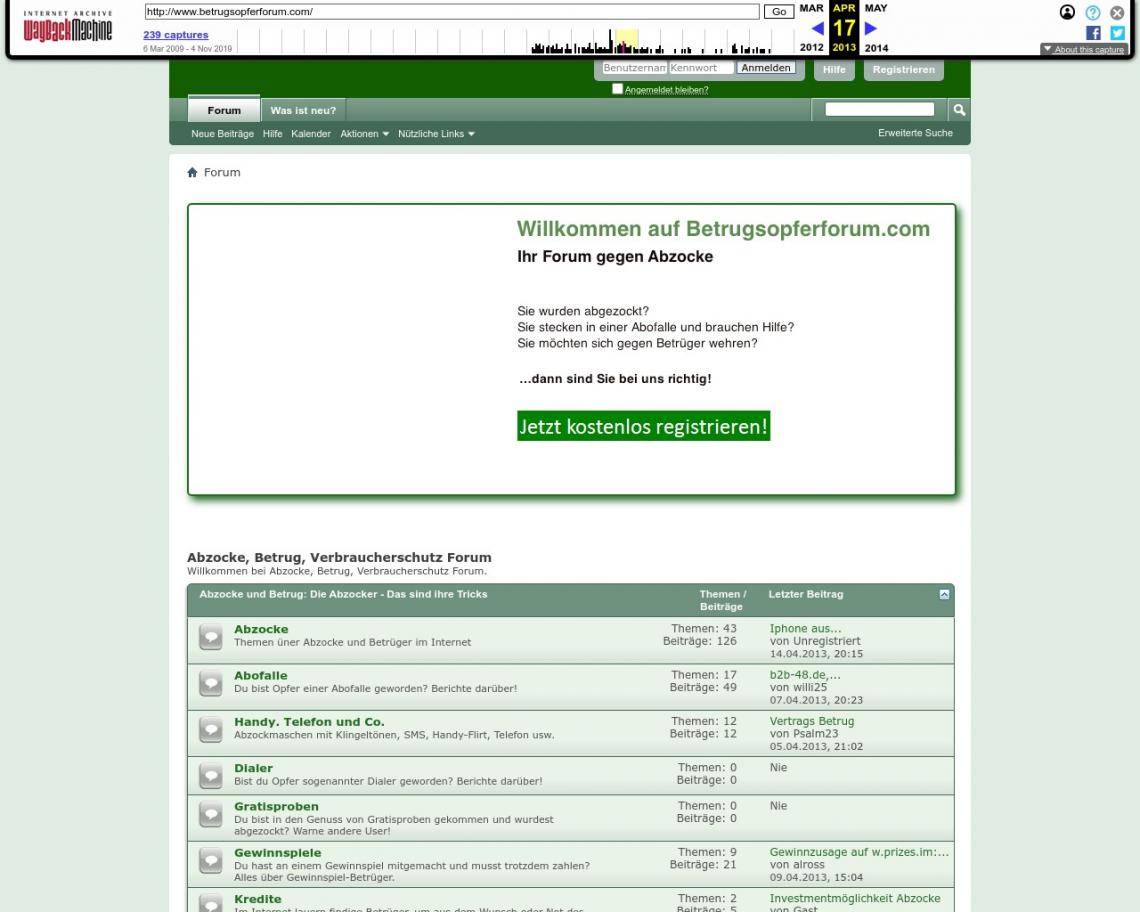Click Jetzt kostenlos registrieren! banner

pyautogui.click(x=643, y=426)
